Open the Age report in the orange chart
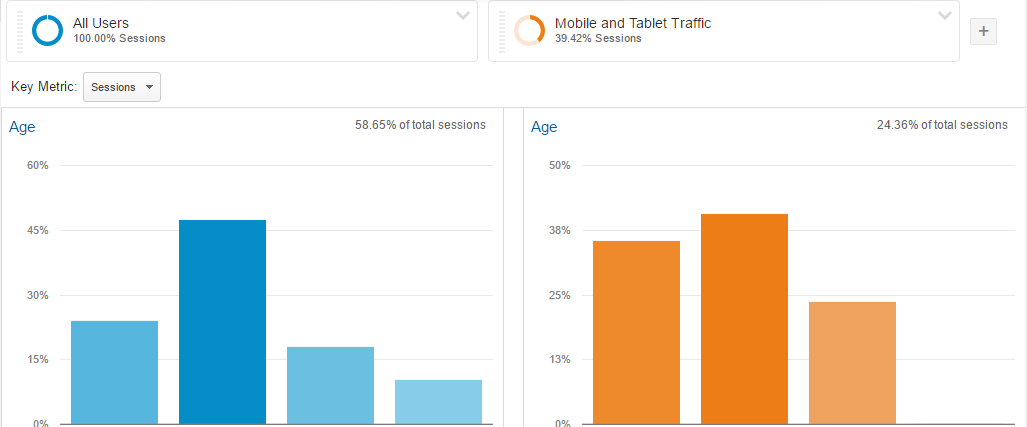Image resolution: width=1027 pixels, height=427 pixels. pos(544,127)
